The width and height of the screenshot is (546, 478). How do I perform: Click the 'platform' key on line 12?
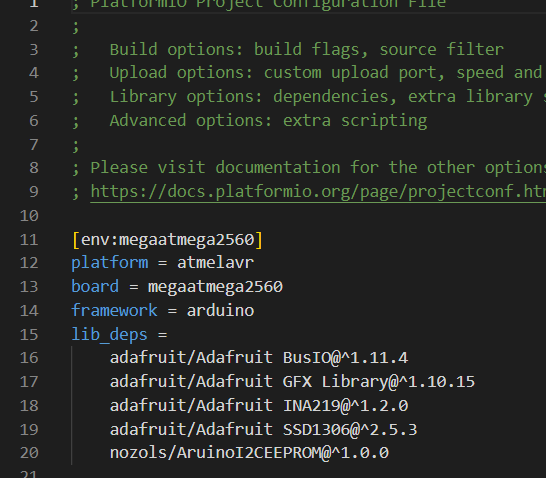[x=110, y=263]
